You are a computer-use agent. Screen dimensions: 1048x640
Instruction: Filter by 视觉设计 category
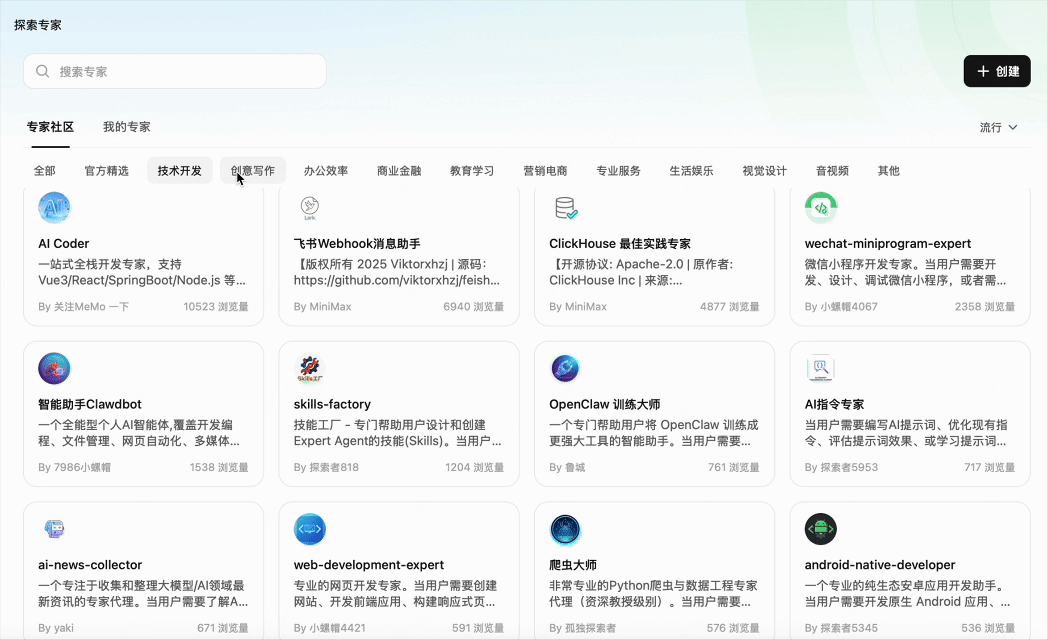click(764, 171)
